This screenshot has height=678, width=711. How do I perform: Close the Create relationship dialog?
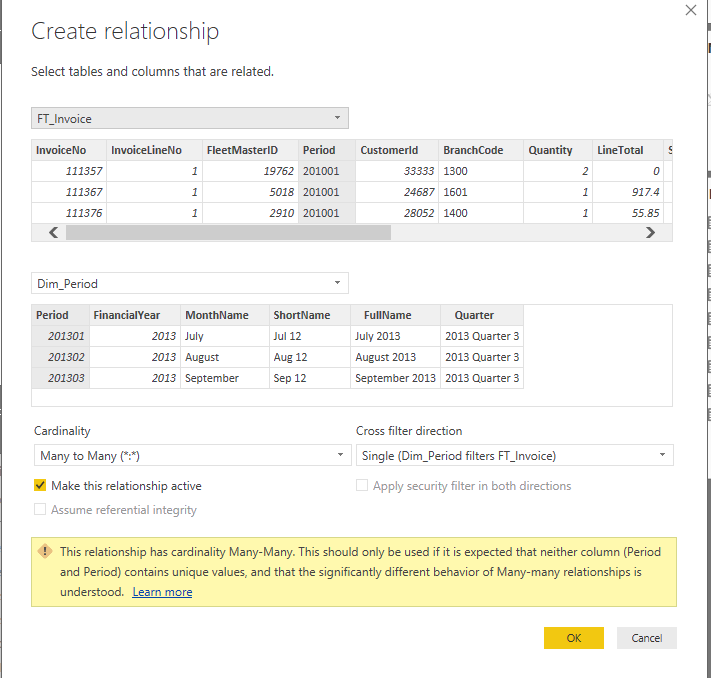(690, 10)
